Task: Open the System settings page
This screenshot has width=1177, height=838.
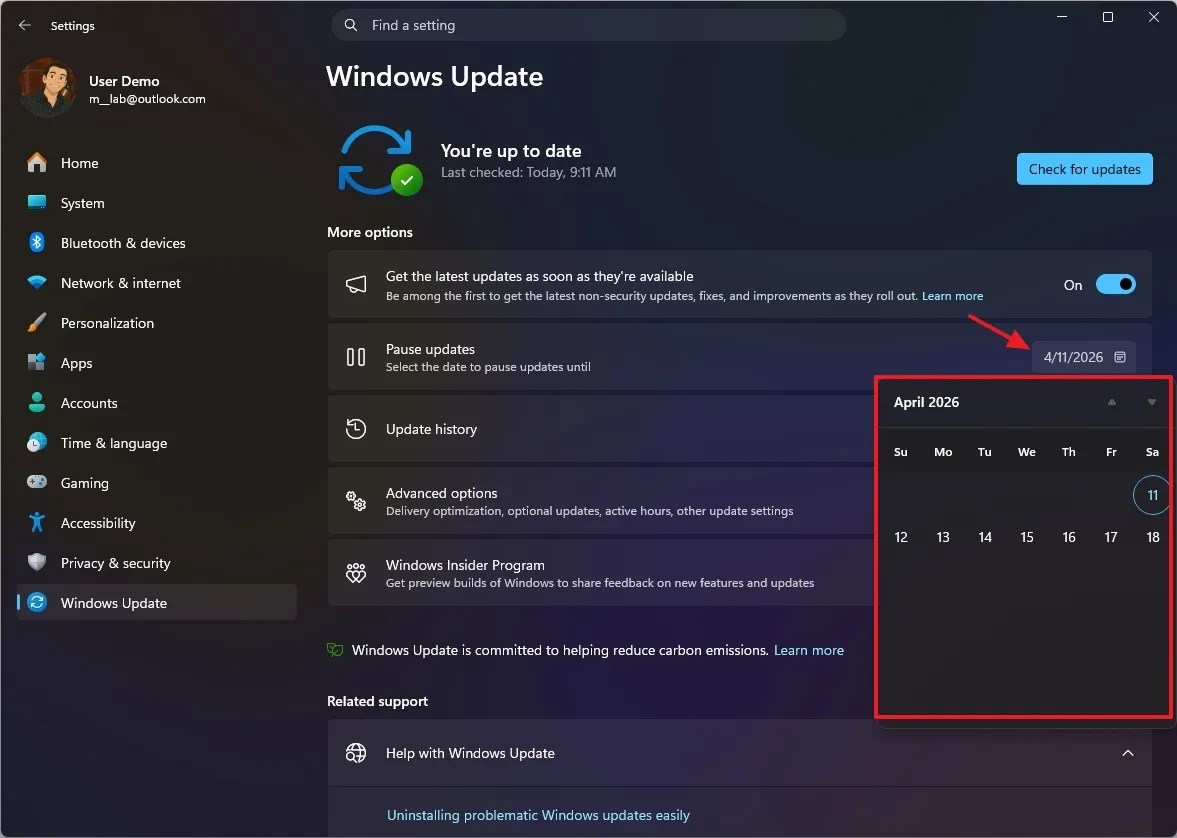Action: pyautogui.click(x=158, y=203)
